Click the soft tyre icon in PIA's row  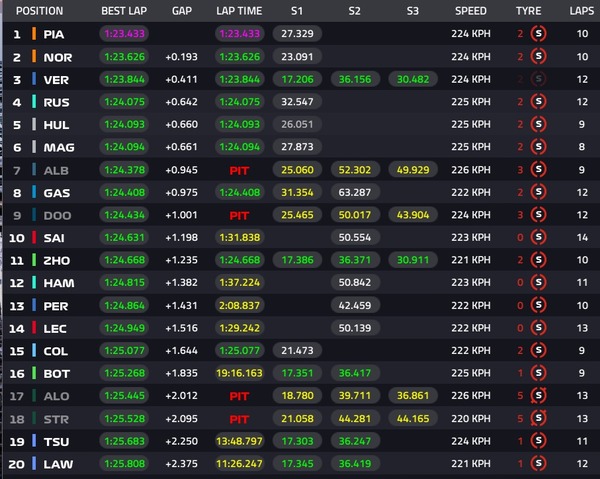[538, 33]
